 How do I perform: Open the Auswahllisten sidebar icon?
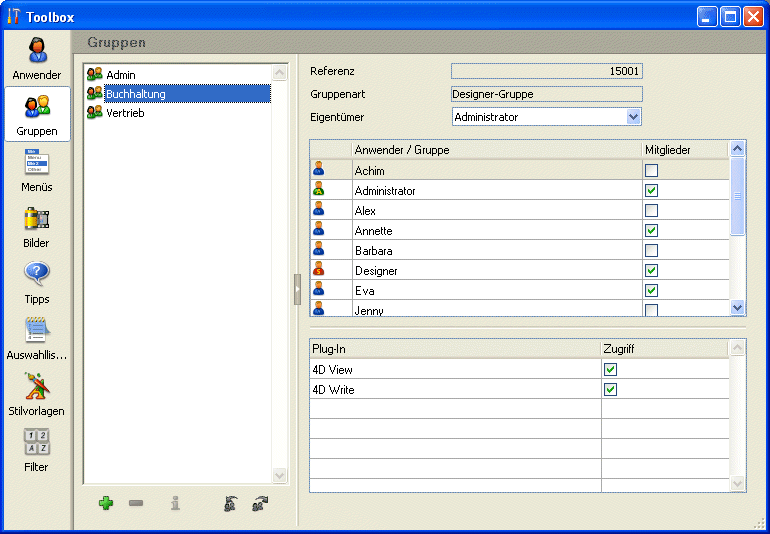tap(37, 338)
